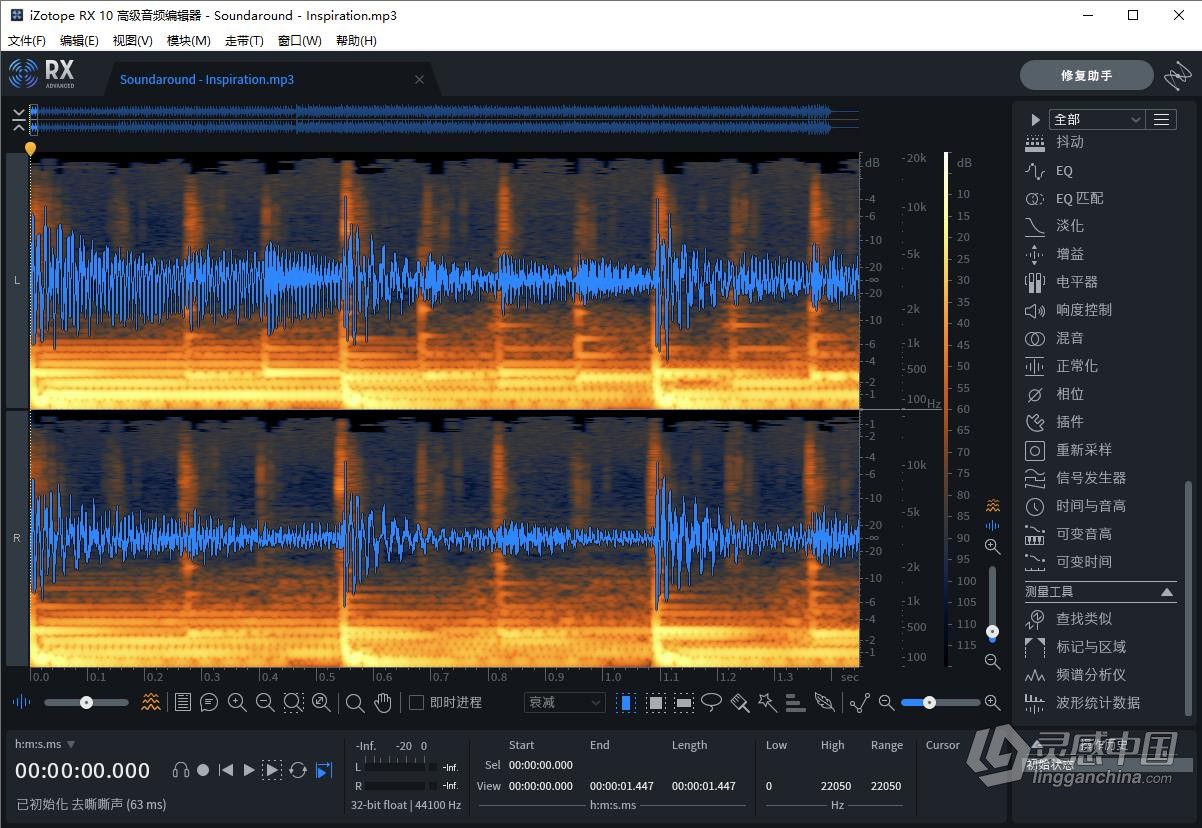The width and height of the screenshot is (1202, 828).
Task: Select the magic wand selection tool
Action: coord(767,702)
